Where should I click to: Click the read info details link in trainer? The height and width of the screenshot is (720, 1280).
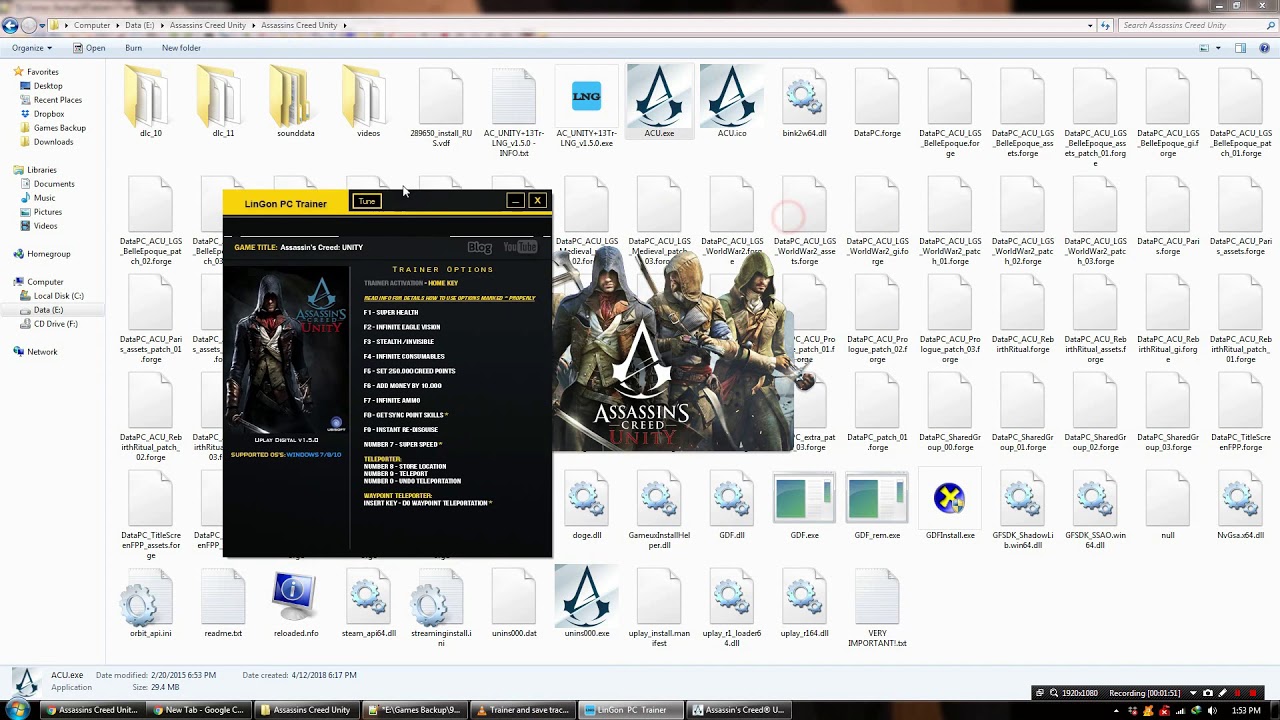click(449, 298)
